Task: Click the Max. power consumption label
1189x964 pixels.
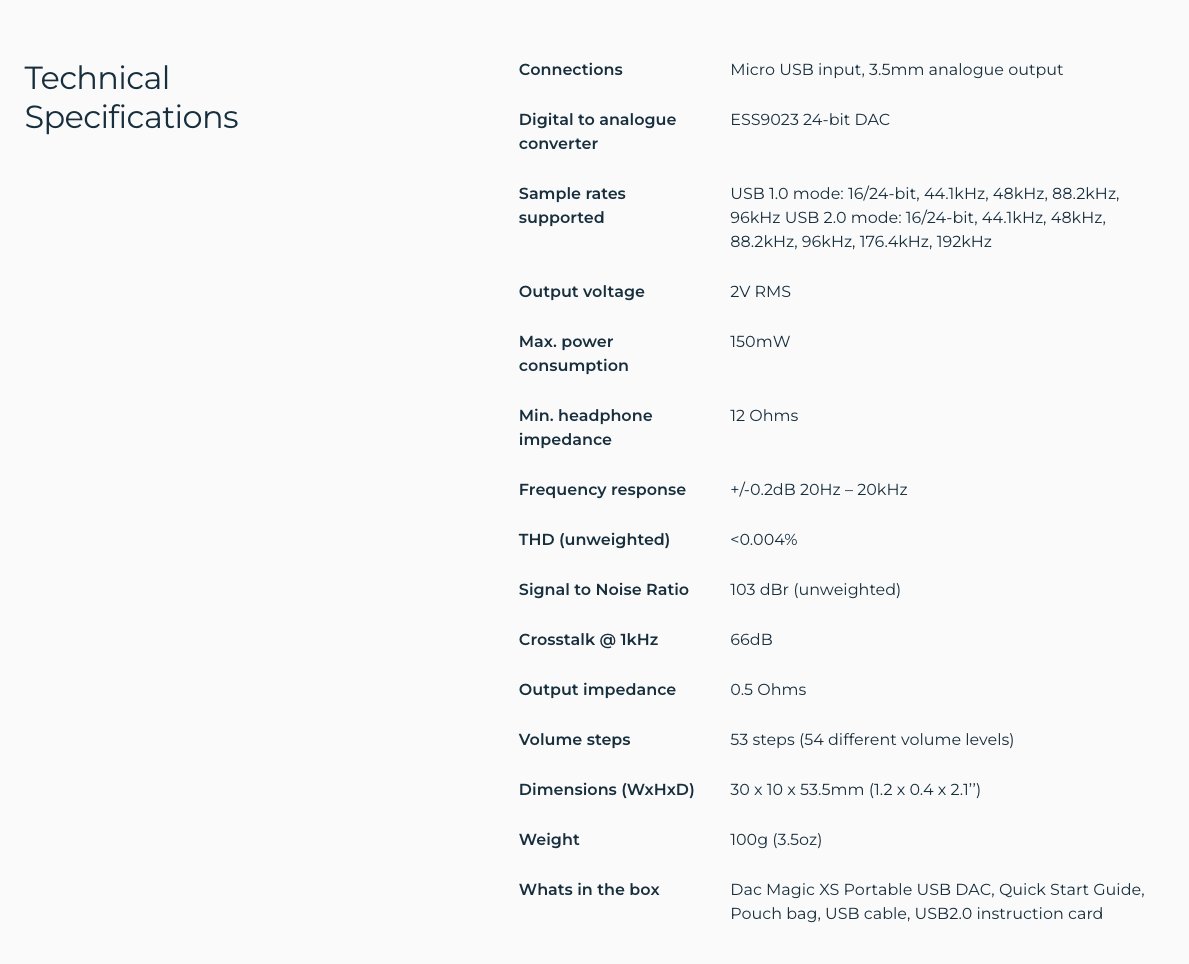Action: tap(573, 353)
